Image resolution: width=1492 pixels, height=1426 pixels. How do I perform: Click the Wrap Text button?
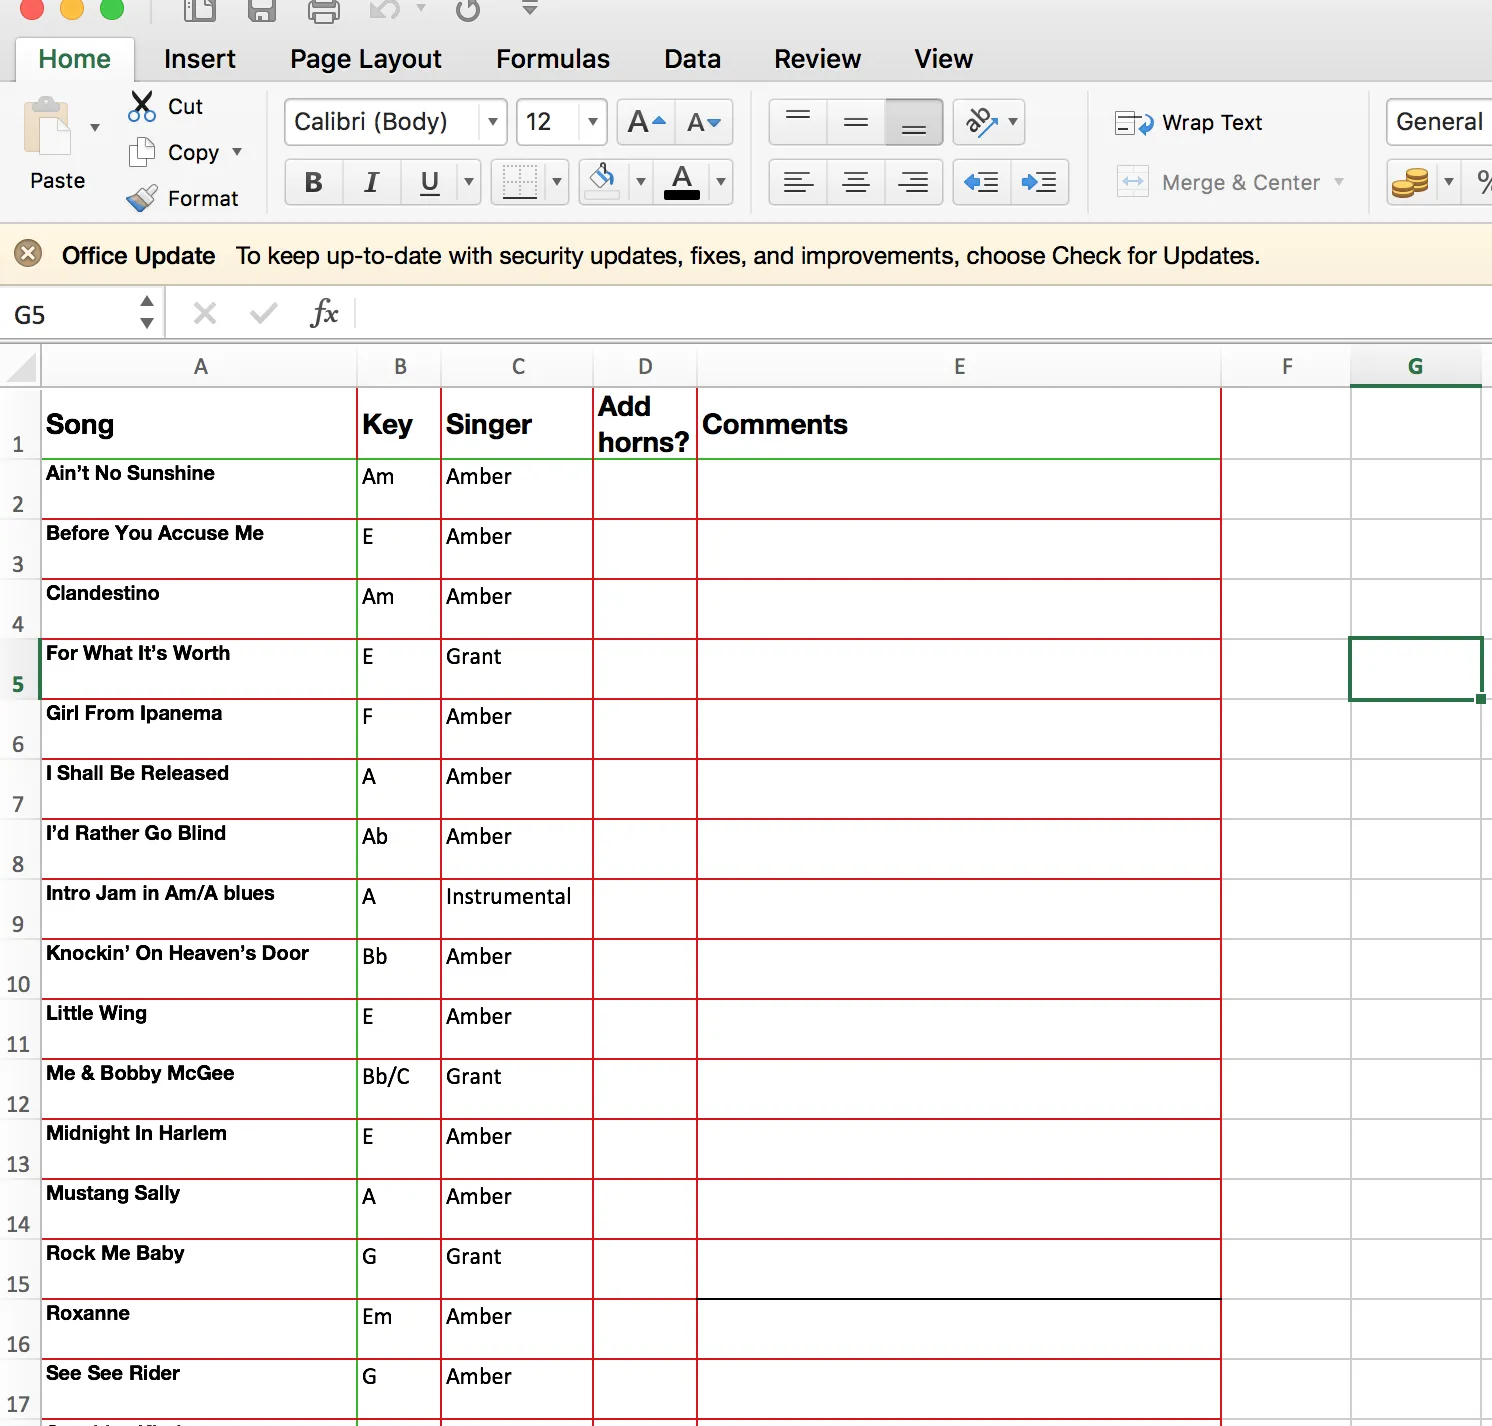[x=1189, y=122]
